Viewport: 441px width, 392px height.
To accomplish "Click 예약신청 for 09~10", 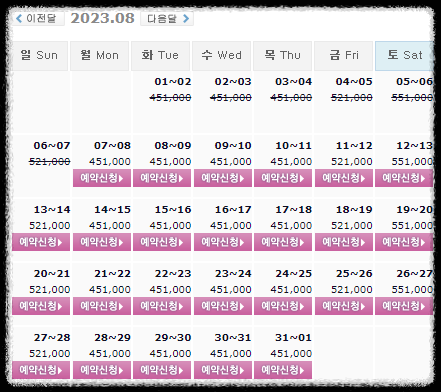I will point(223,178).
